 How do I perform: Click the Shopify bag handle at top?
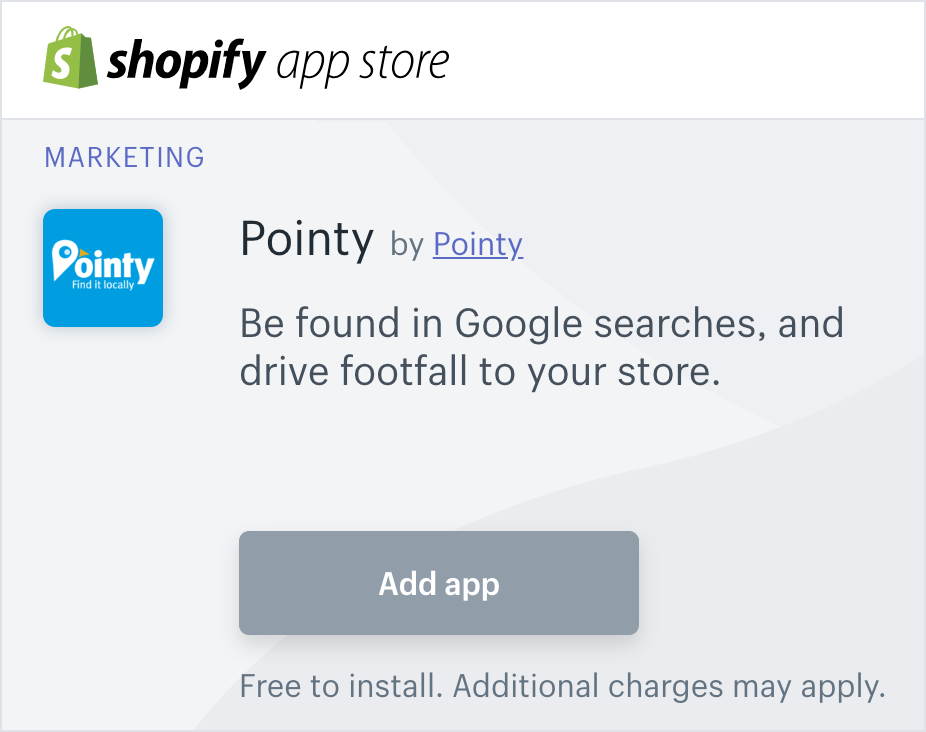[69, 32]
